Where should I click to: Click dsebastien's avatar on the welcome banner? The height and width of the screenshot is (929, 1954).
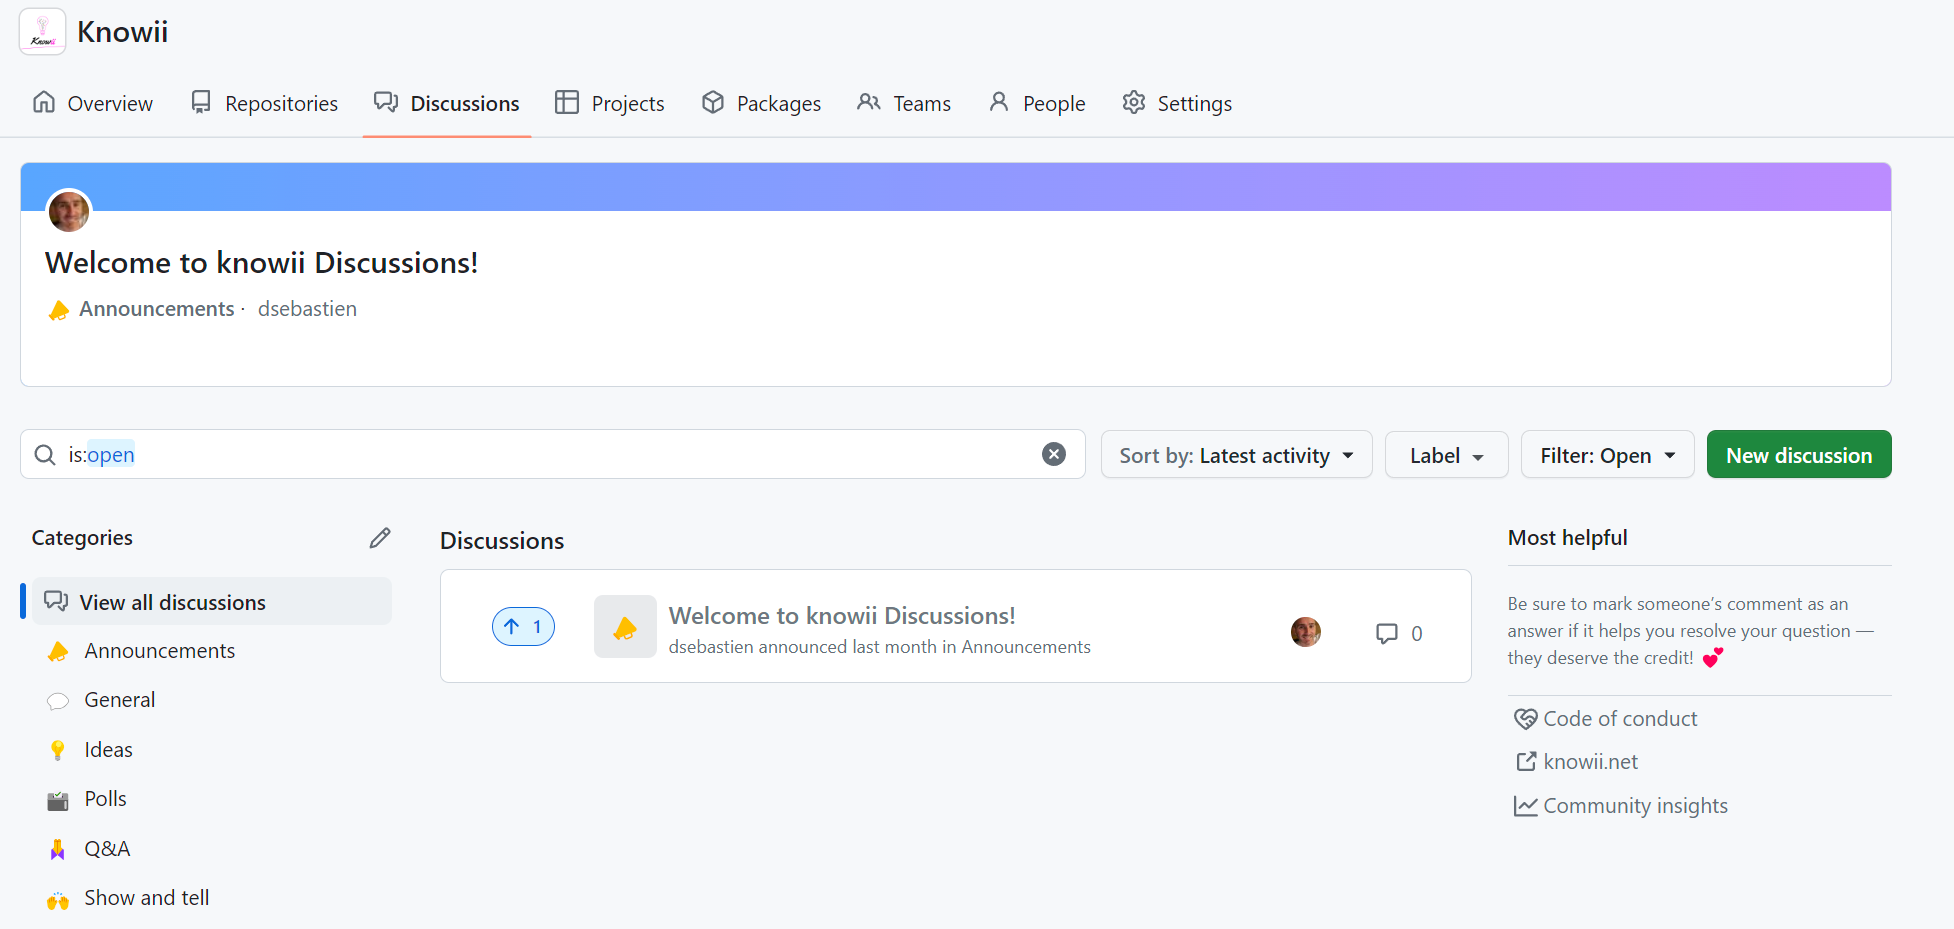click(69, 211)
